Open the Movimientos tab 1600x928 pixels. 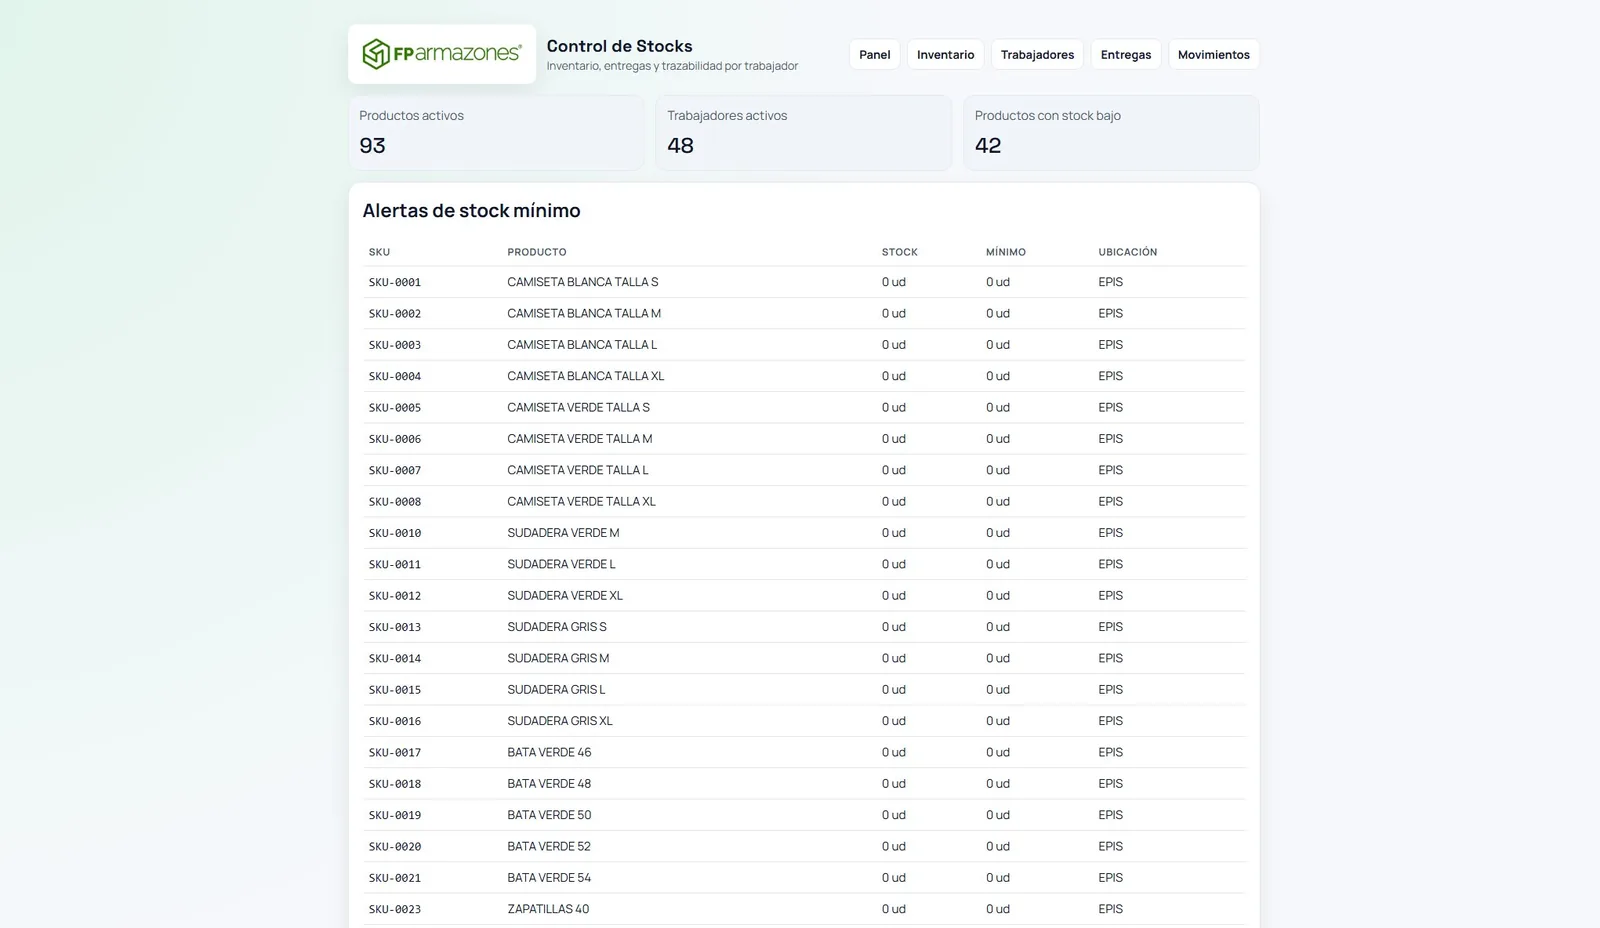(x=1213, y=55)
